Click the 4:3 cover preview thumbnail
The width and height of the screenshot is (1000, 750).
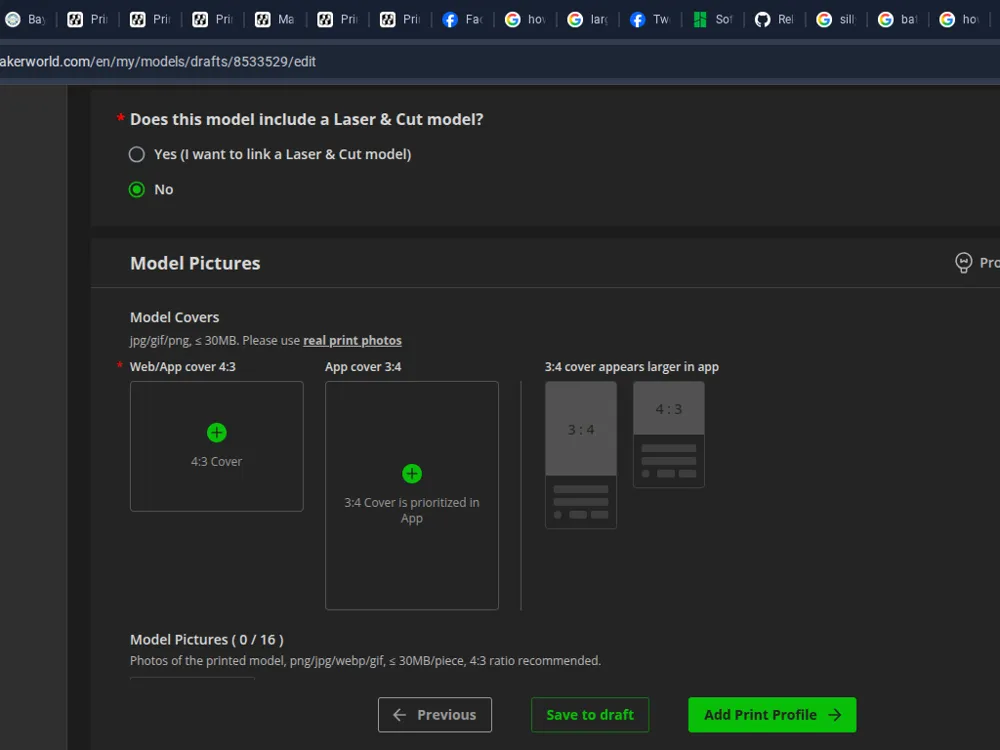pyautogui.click(x=668, y=434)
